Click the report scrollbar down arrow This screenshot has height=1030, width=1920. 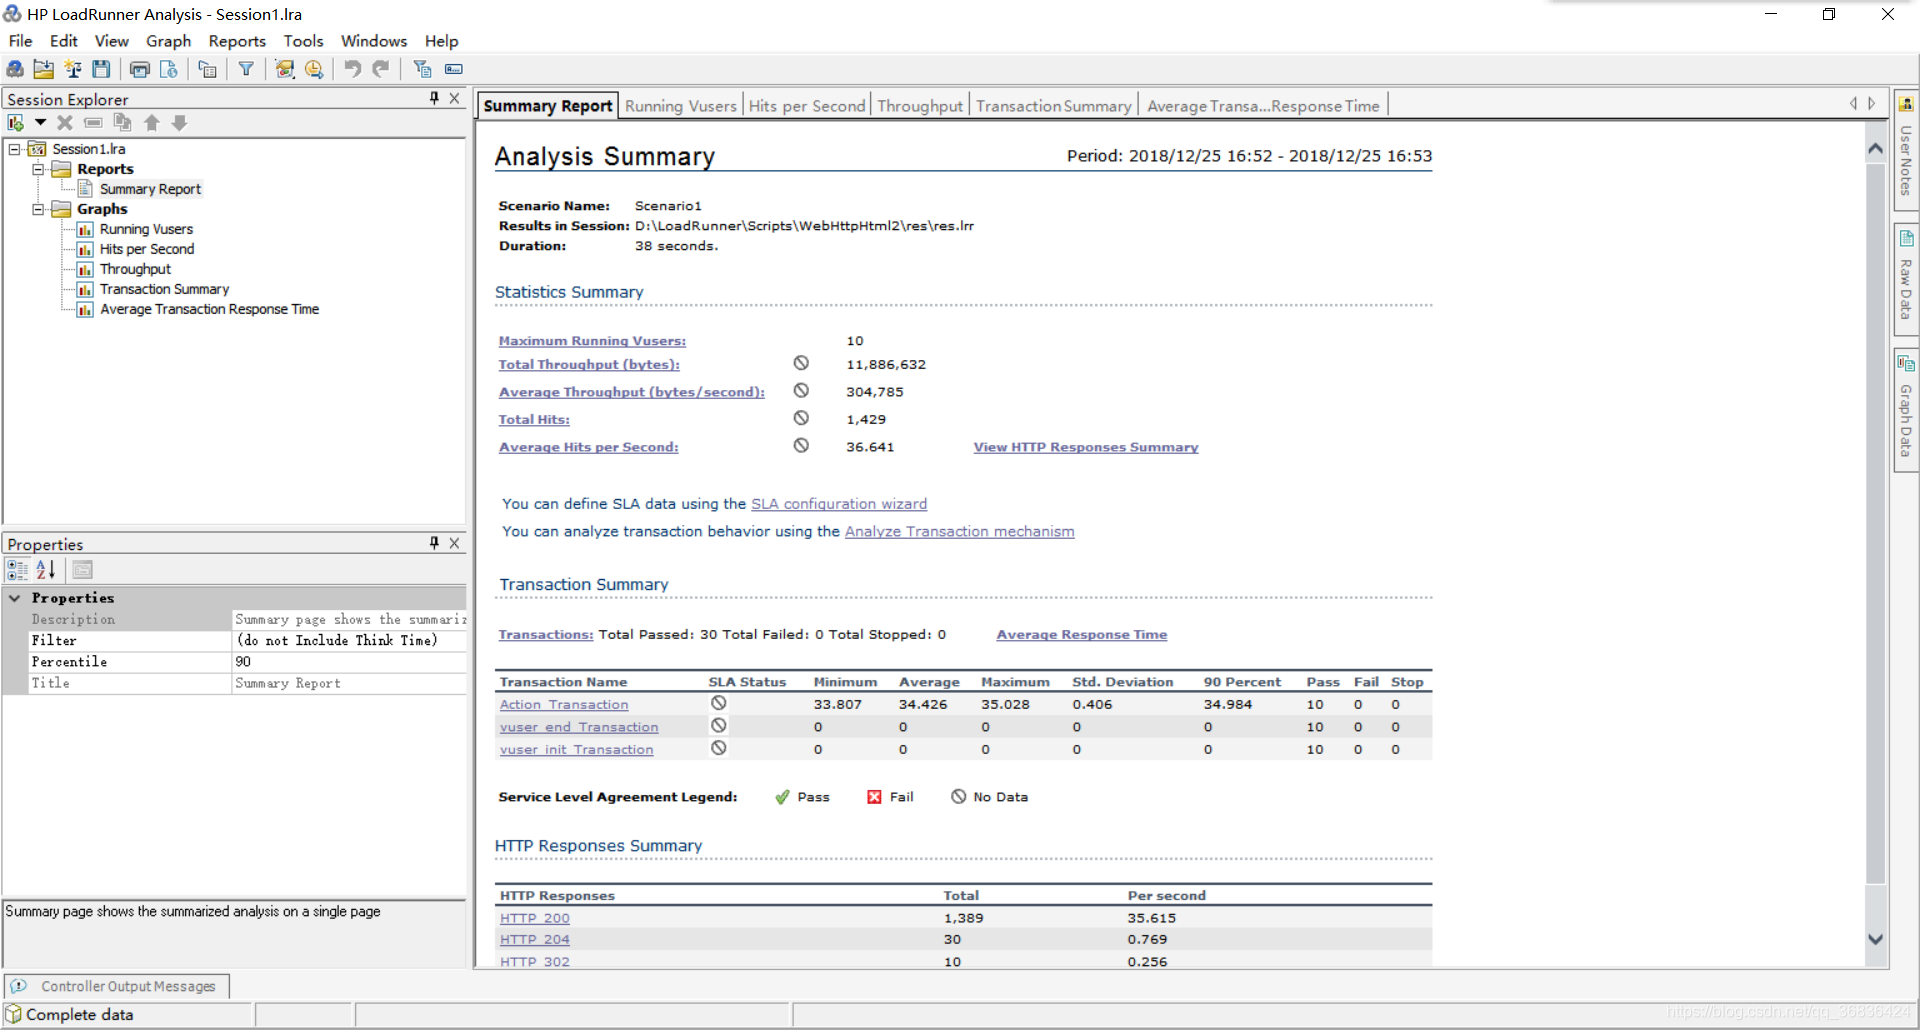pyautogui.click(x=1875, y=939)
